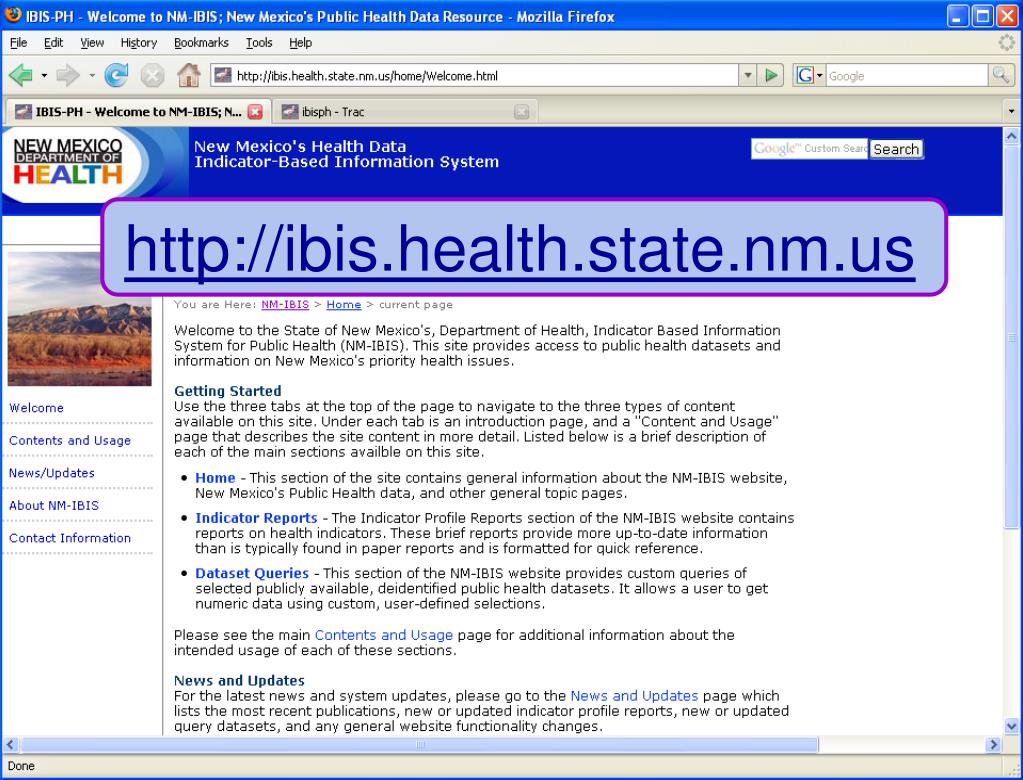1023x780 pixels.
Task: Open the History menu
Action: 139,42
